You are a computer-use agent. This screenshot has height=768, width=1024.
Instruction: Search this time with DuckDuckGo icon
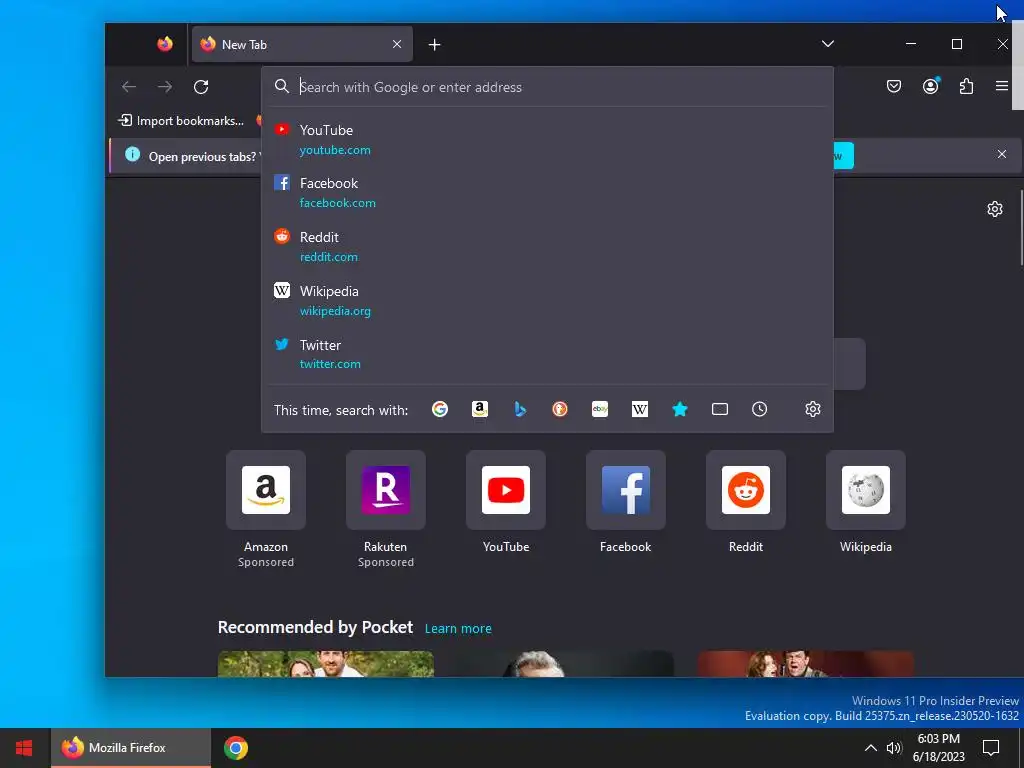coord(560,409)
